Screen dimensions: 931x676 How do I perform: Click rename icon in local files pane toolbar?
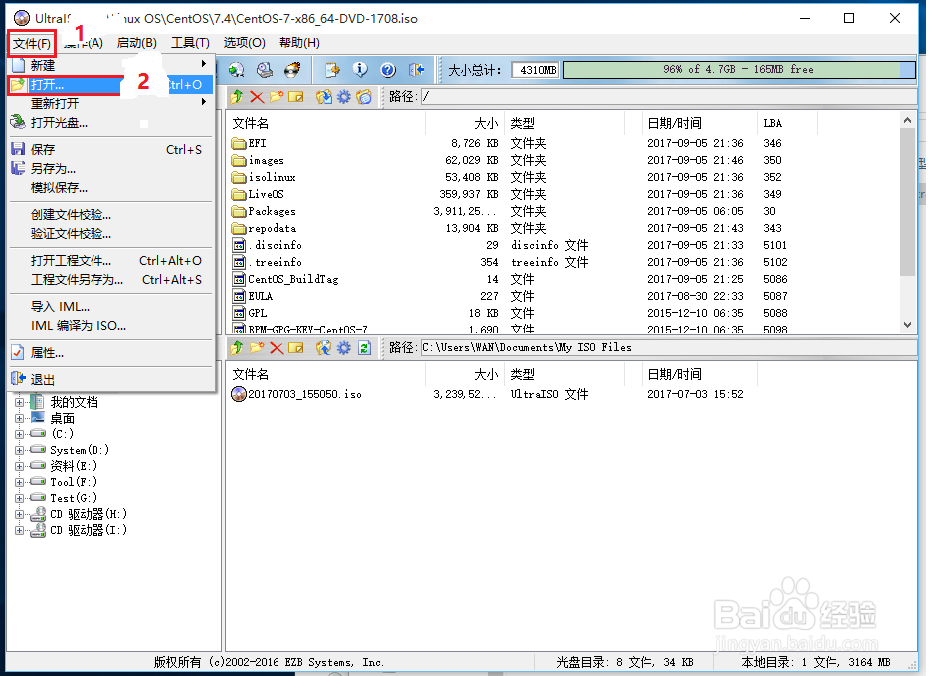[296, 348]
